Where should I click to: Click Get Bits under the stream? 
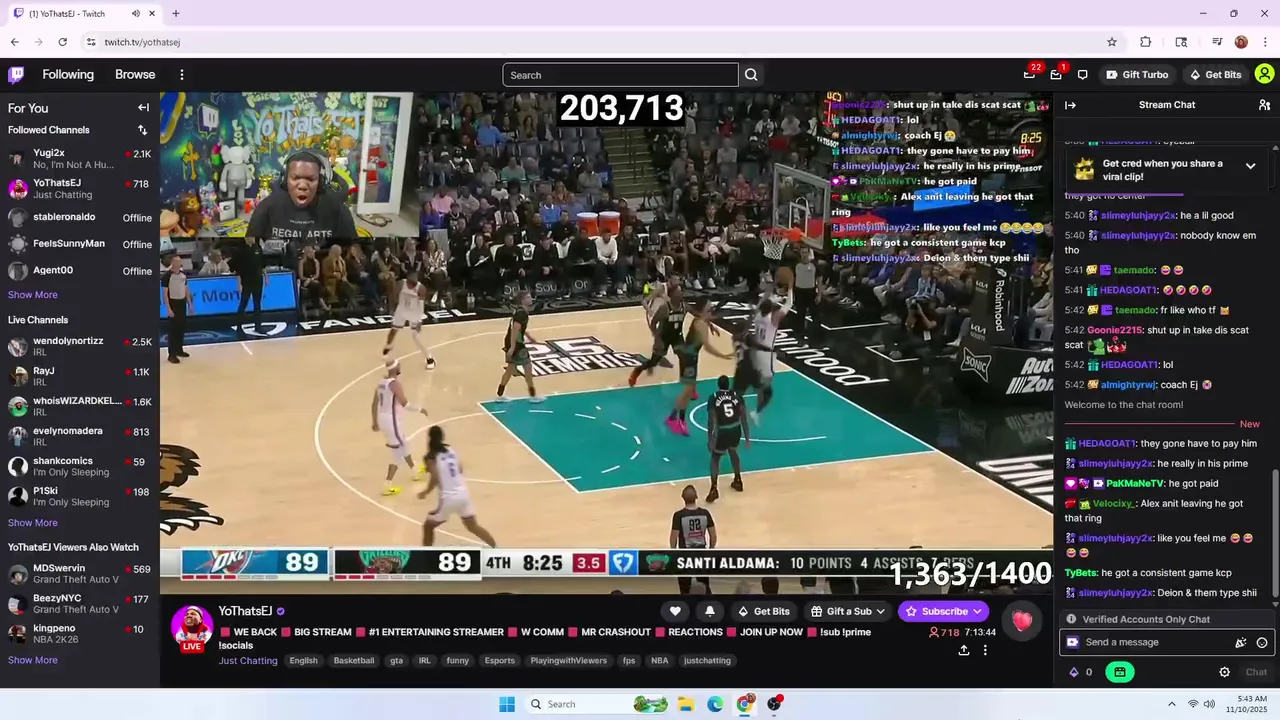[x=764, y=611]
